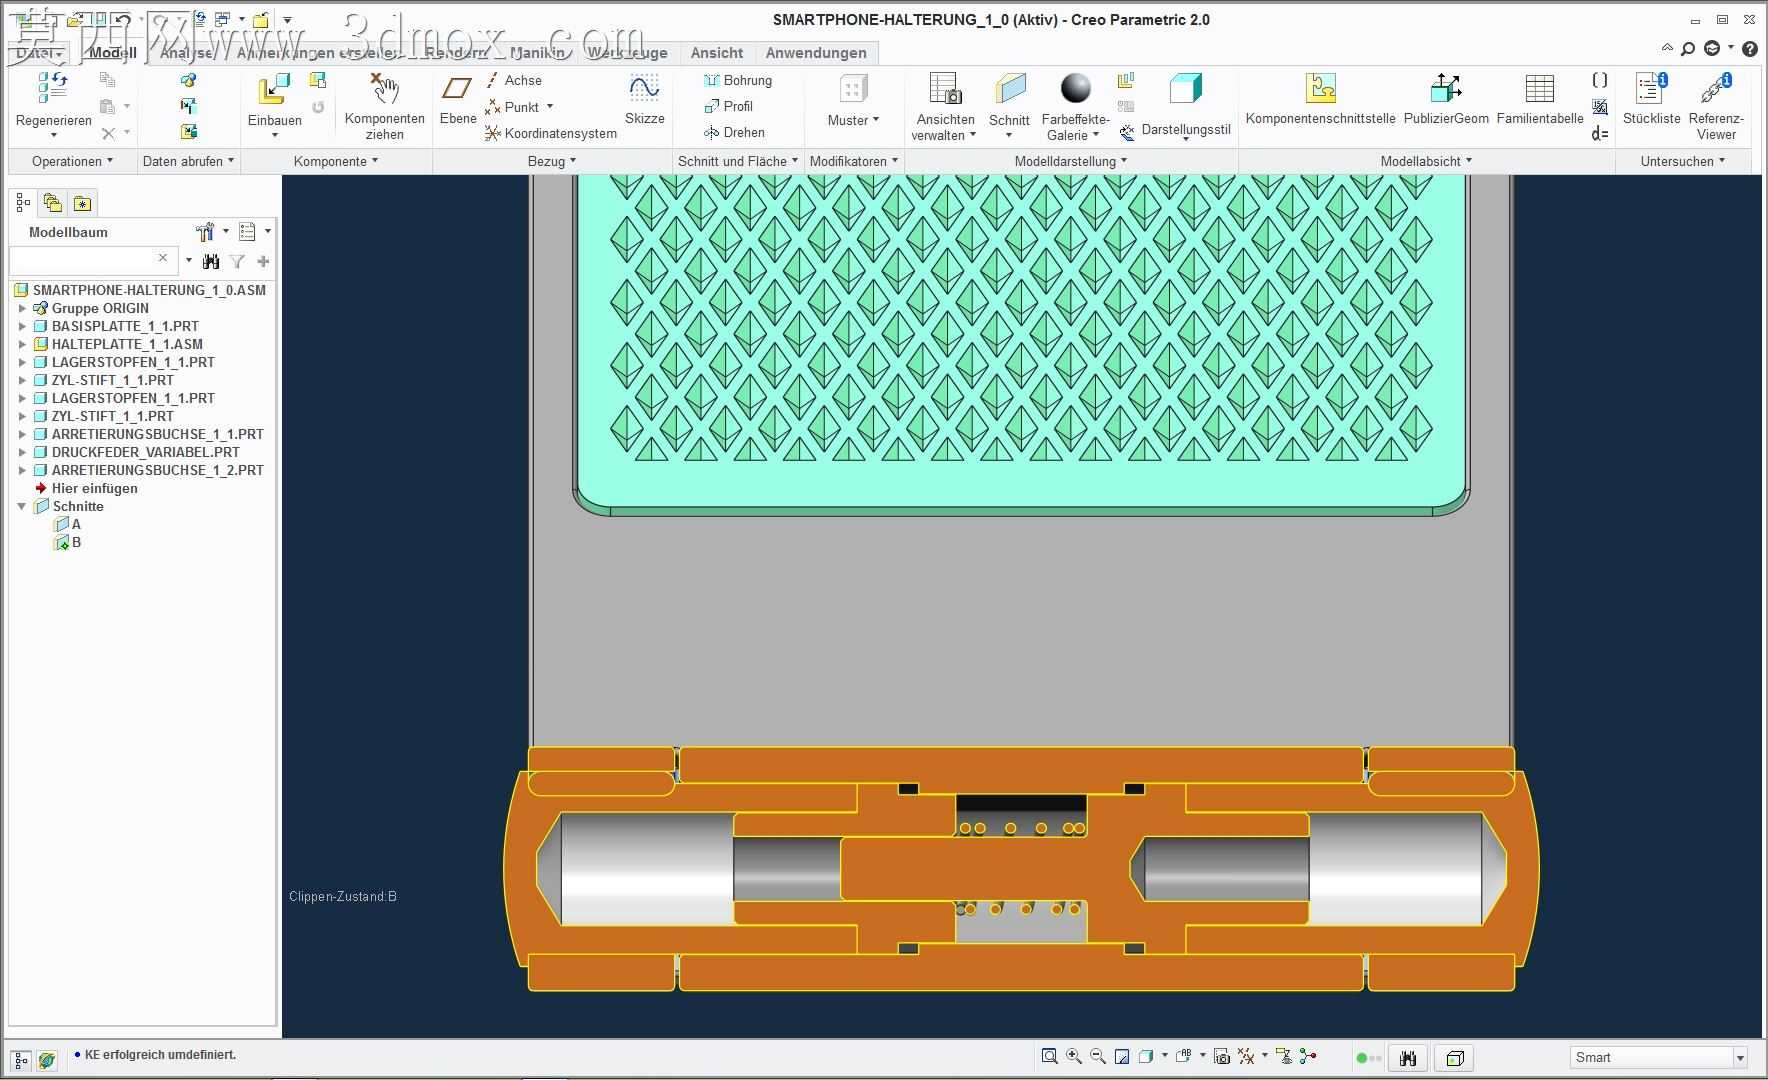Expand the Schnitt und Fläche group
The width and height of the screenshot is (1768, 1080).
[738, 161]
